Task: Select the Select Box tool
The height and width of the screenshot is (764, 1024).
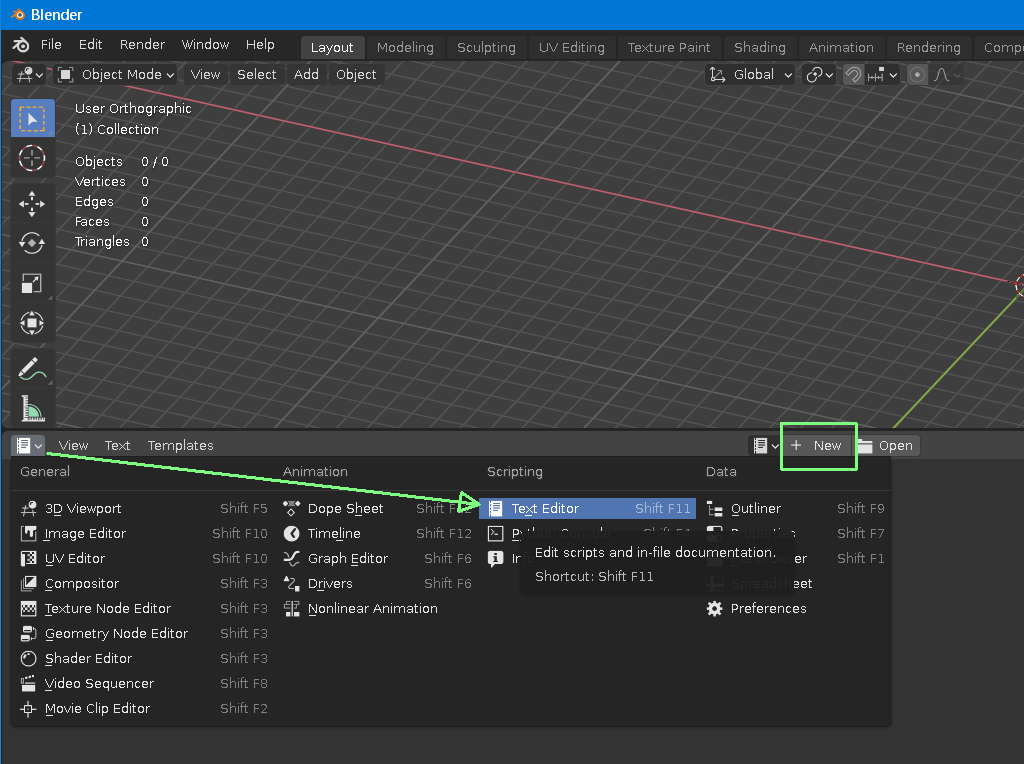Action: point(32,119)
